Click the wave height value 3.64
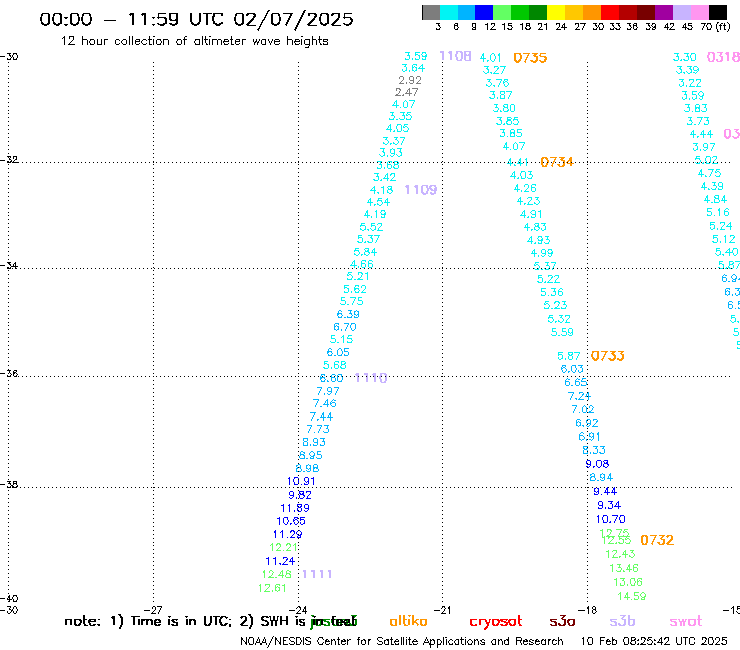Viewport: 740px width, 650px height. (413, 68)
